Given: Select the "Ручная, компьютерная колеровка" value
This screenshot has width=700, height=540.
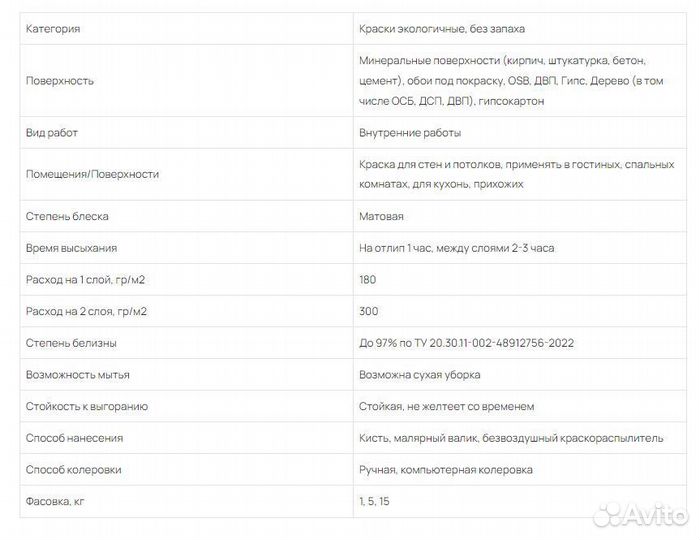Looking at the screenshot, I should 445,470.
